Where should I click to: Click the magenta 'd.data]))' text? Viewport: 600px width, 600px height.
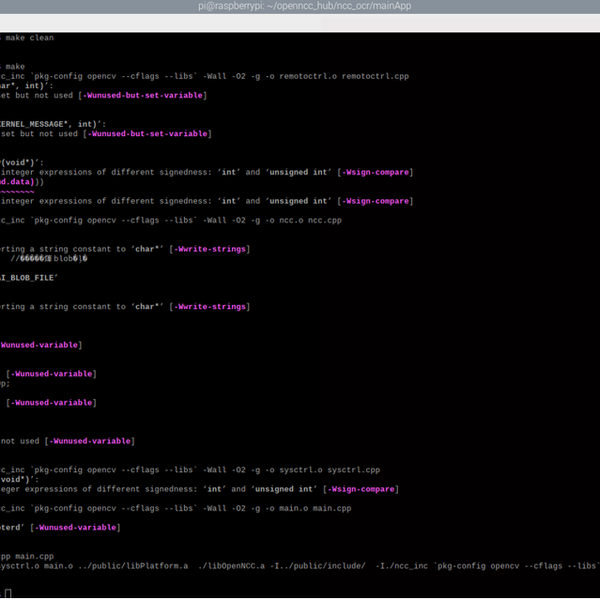pyautogui.click(x=22, y=182)
